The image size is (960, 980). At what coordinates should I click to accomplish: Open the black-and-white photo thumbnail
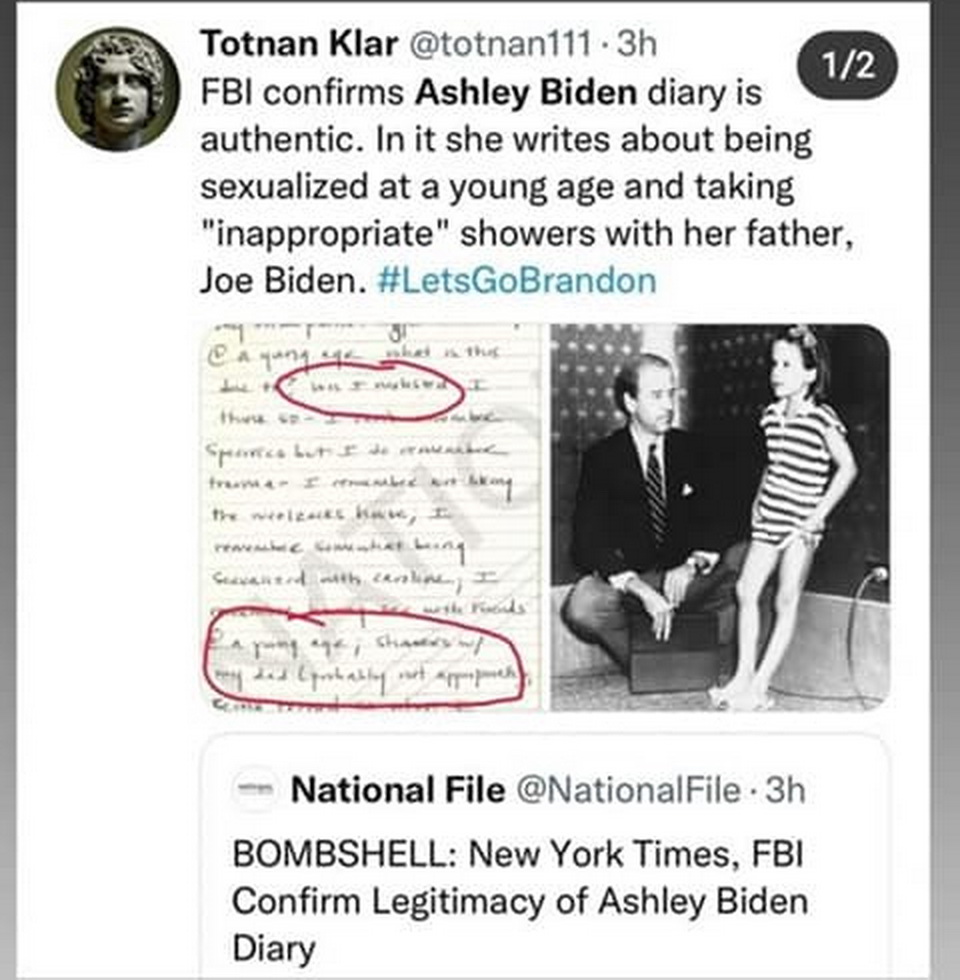[719, 517]
